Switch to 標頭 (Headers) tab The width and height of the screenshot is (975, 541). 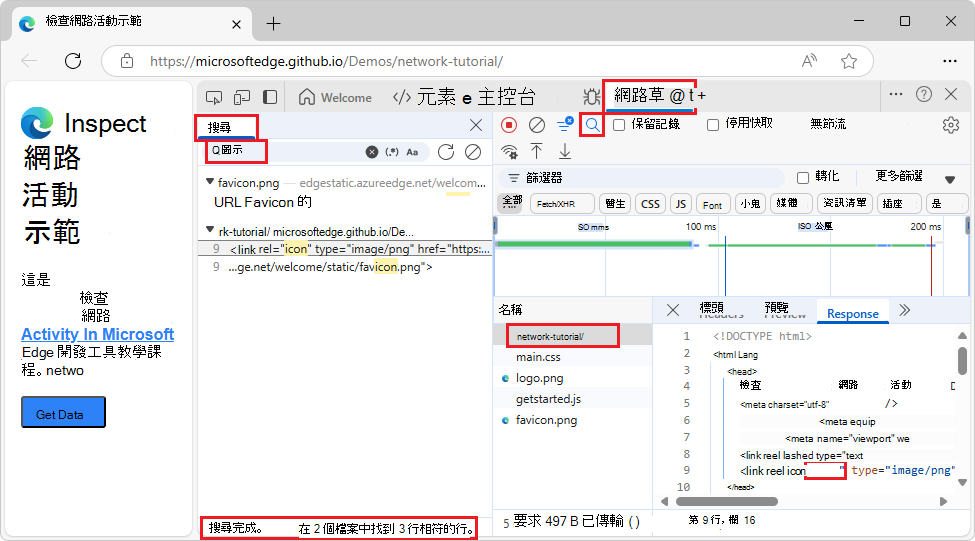pyautogui.click(x=720, y=310)
